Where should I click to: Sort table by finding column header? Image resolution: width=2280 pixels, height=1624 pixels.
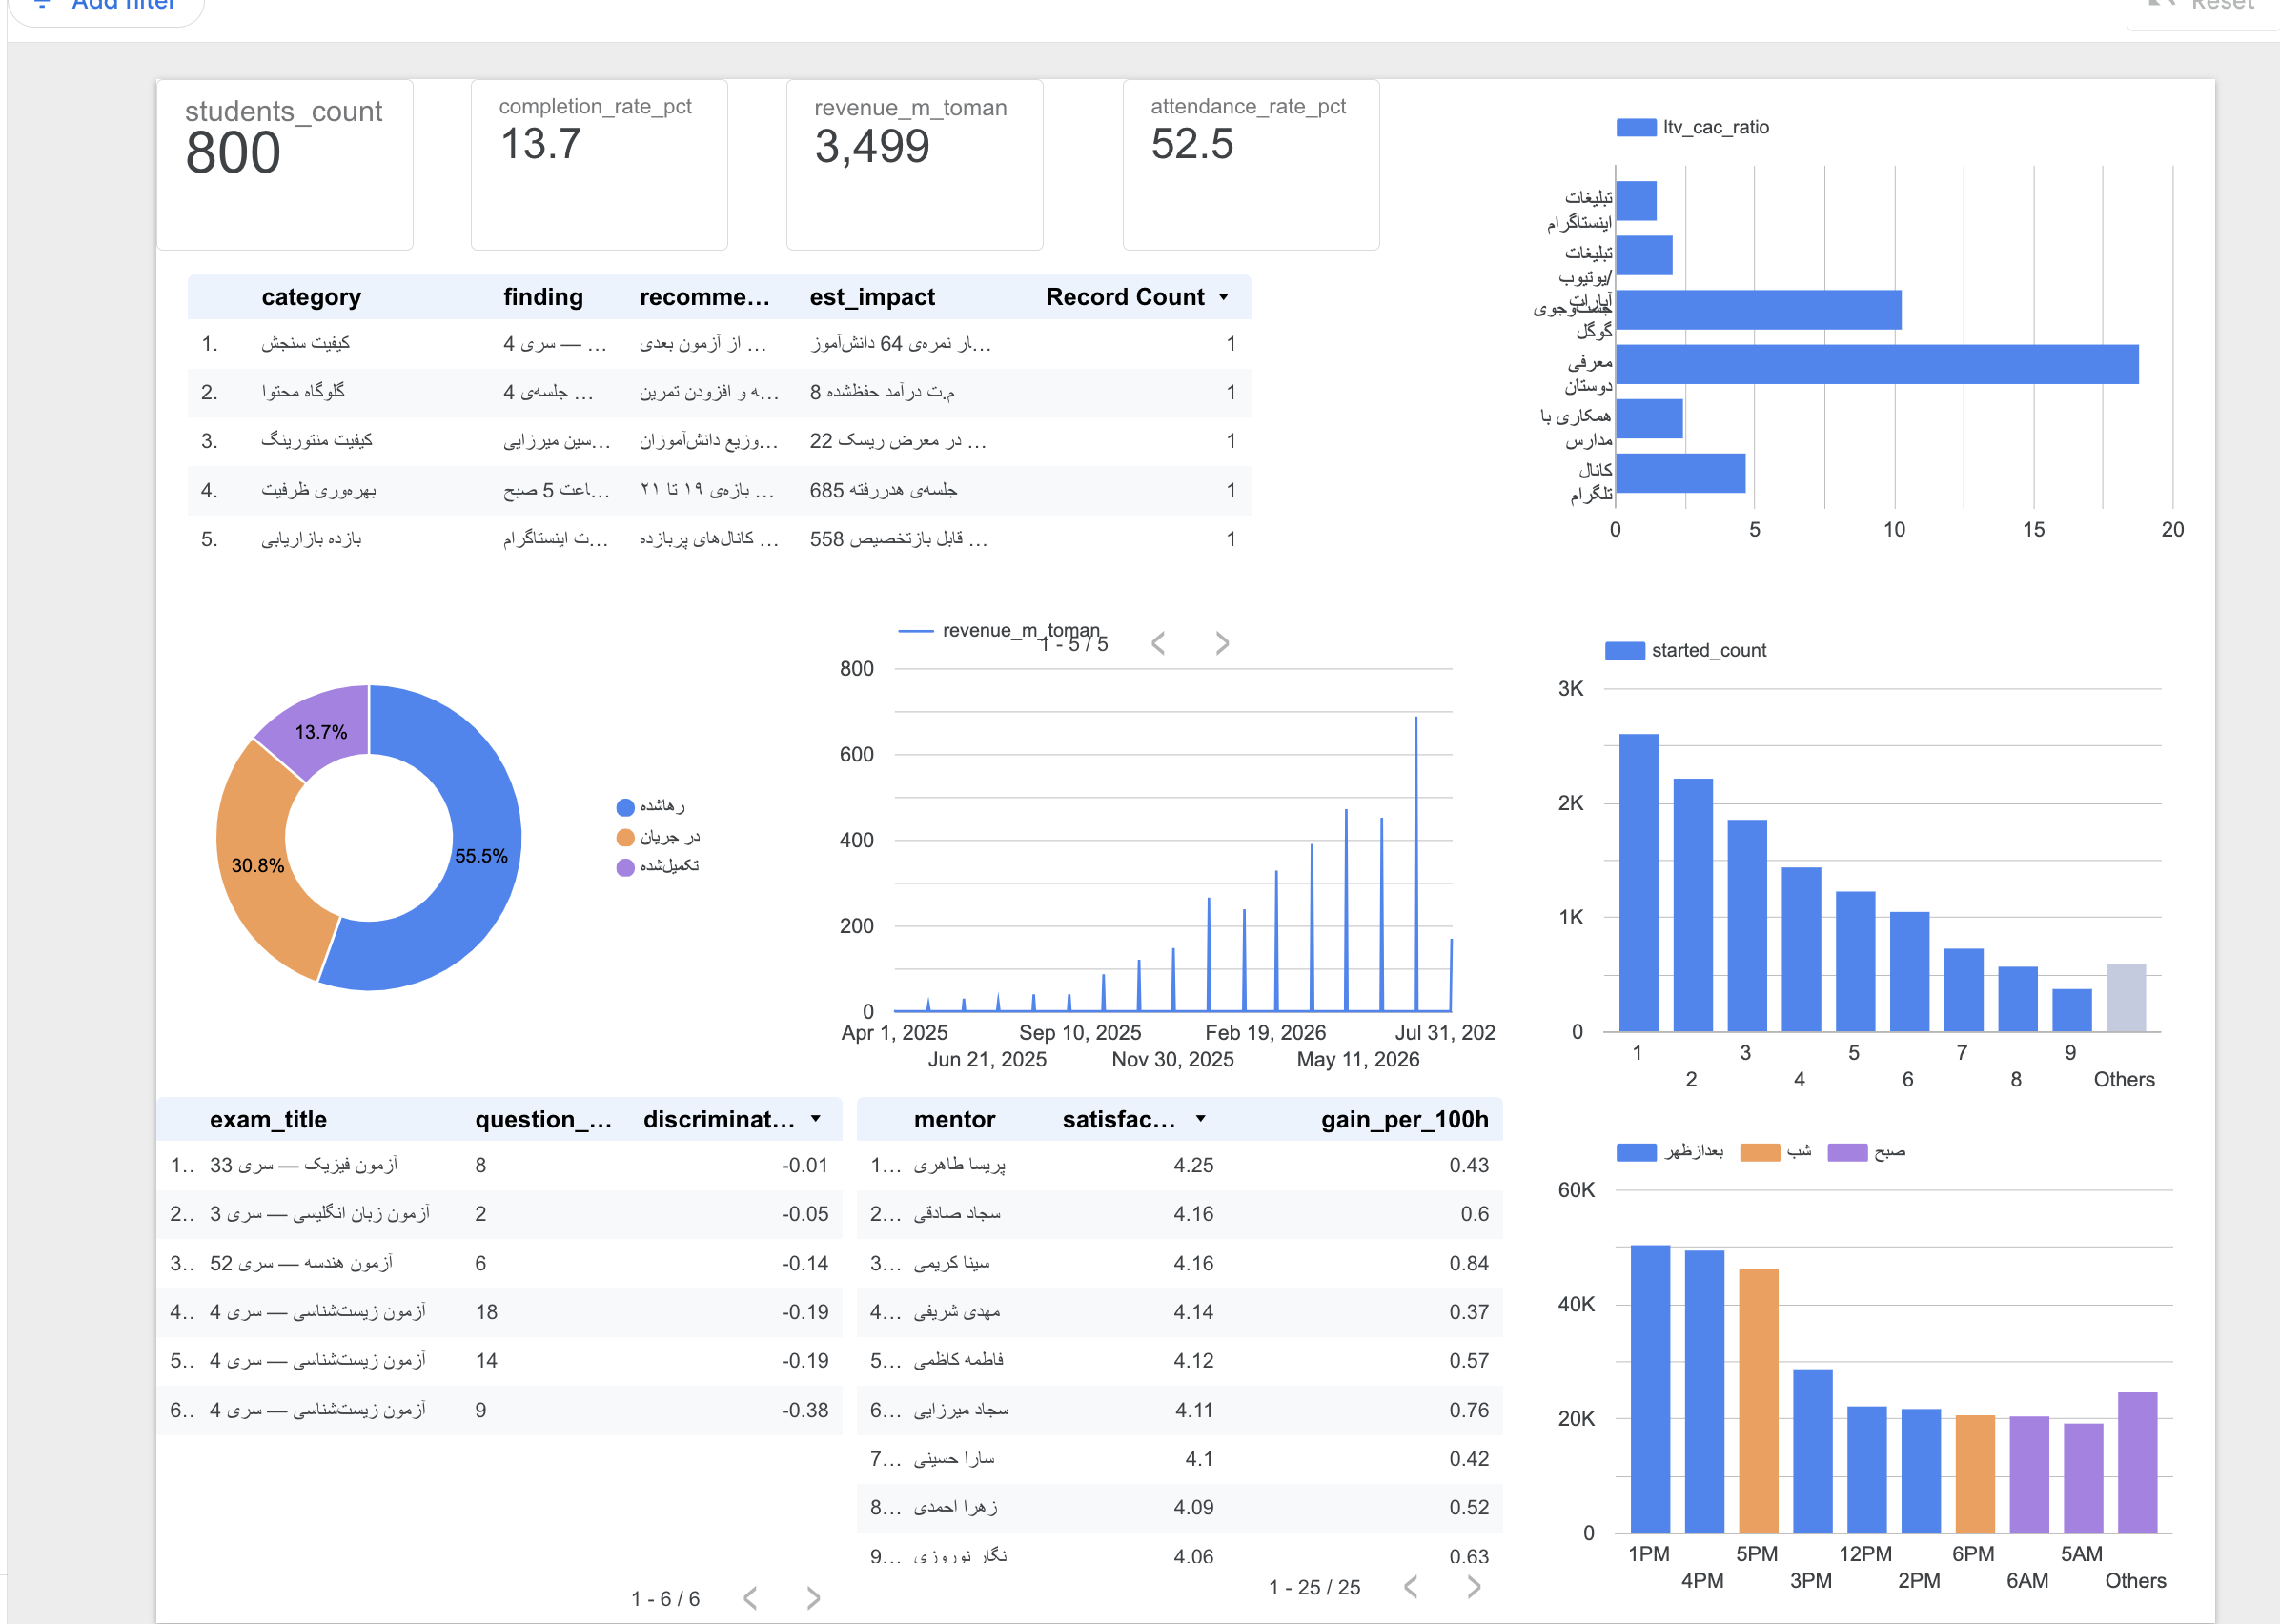pos(543,297)
